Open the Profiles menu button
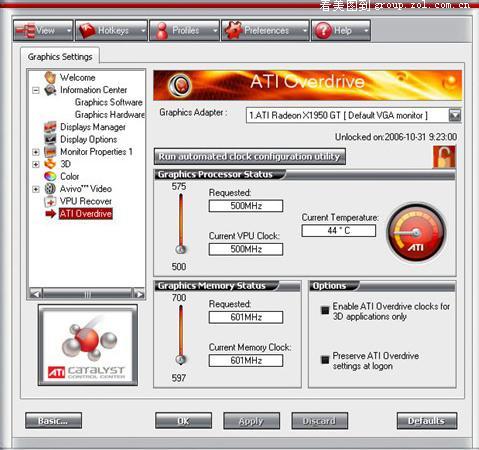The image size is (479, 450). (185, 30)
